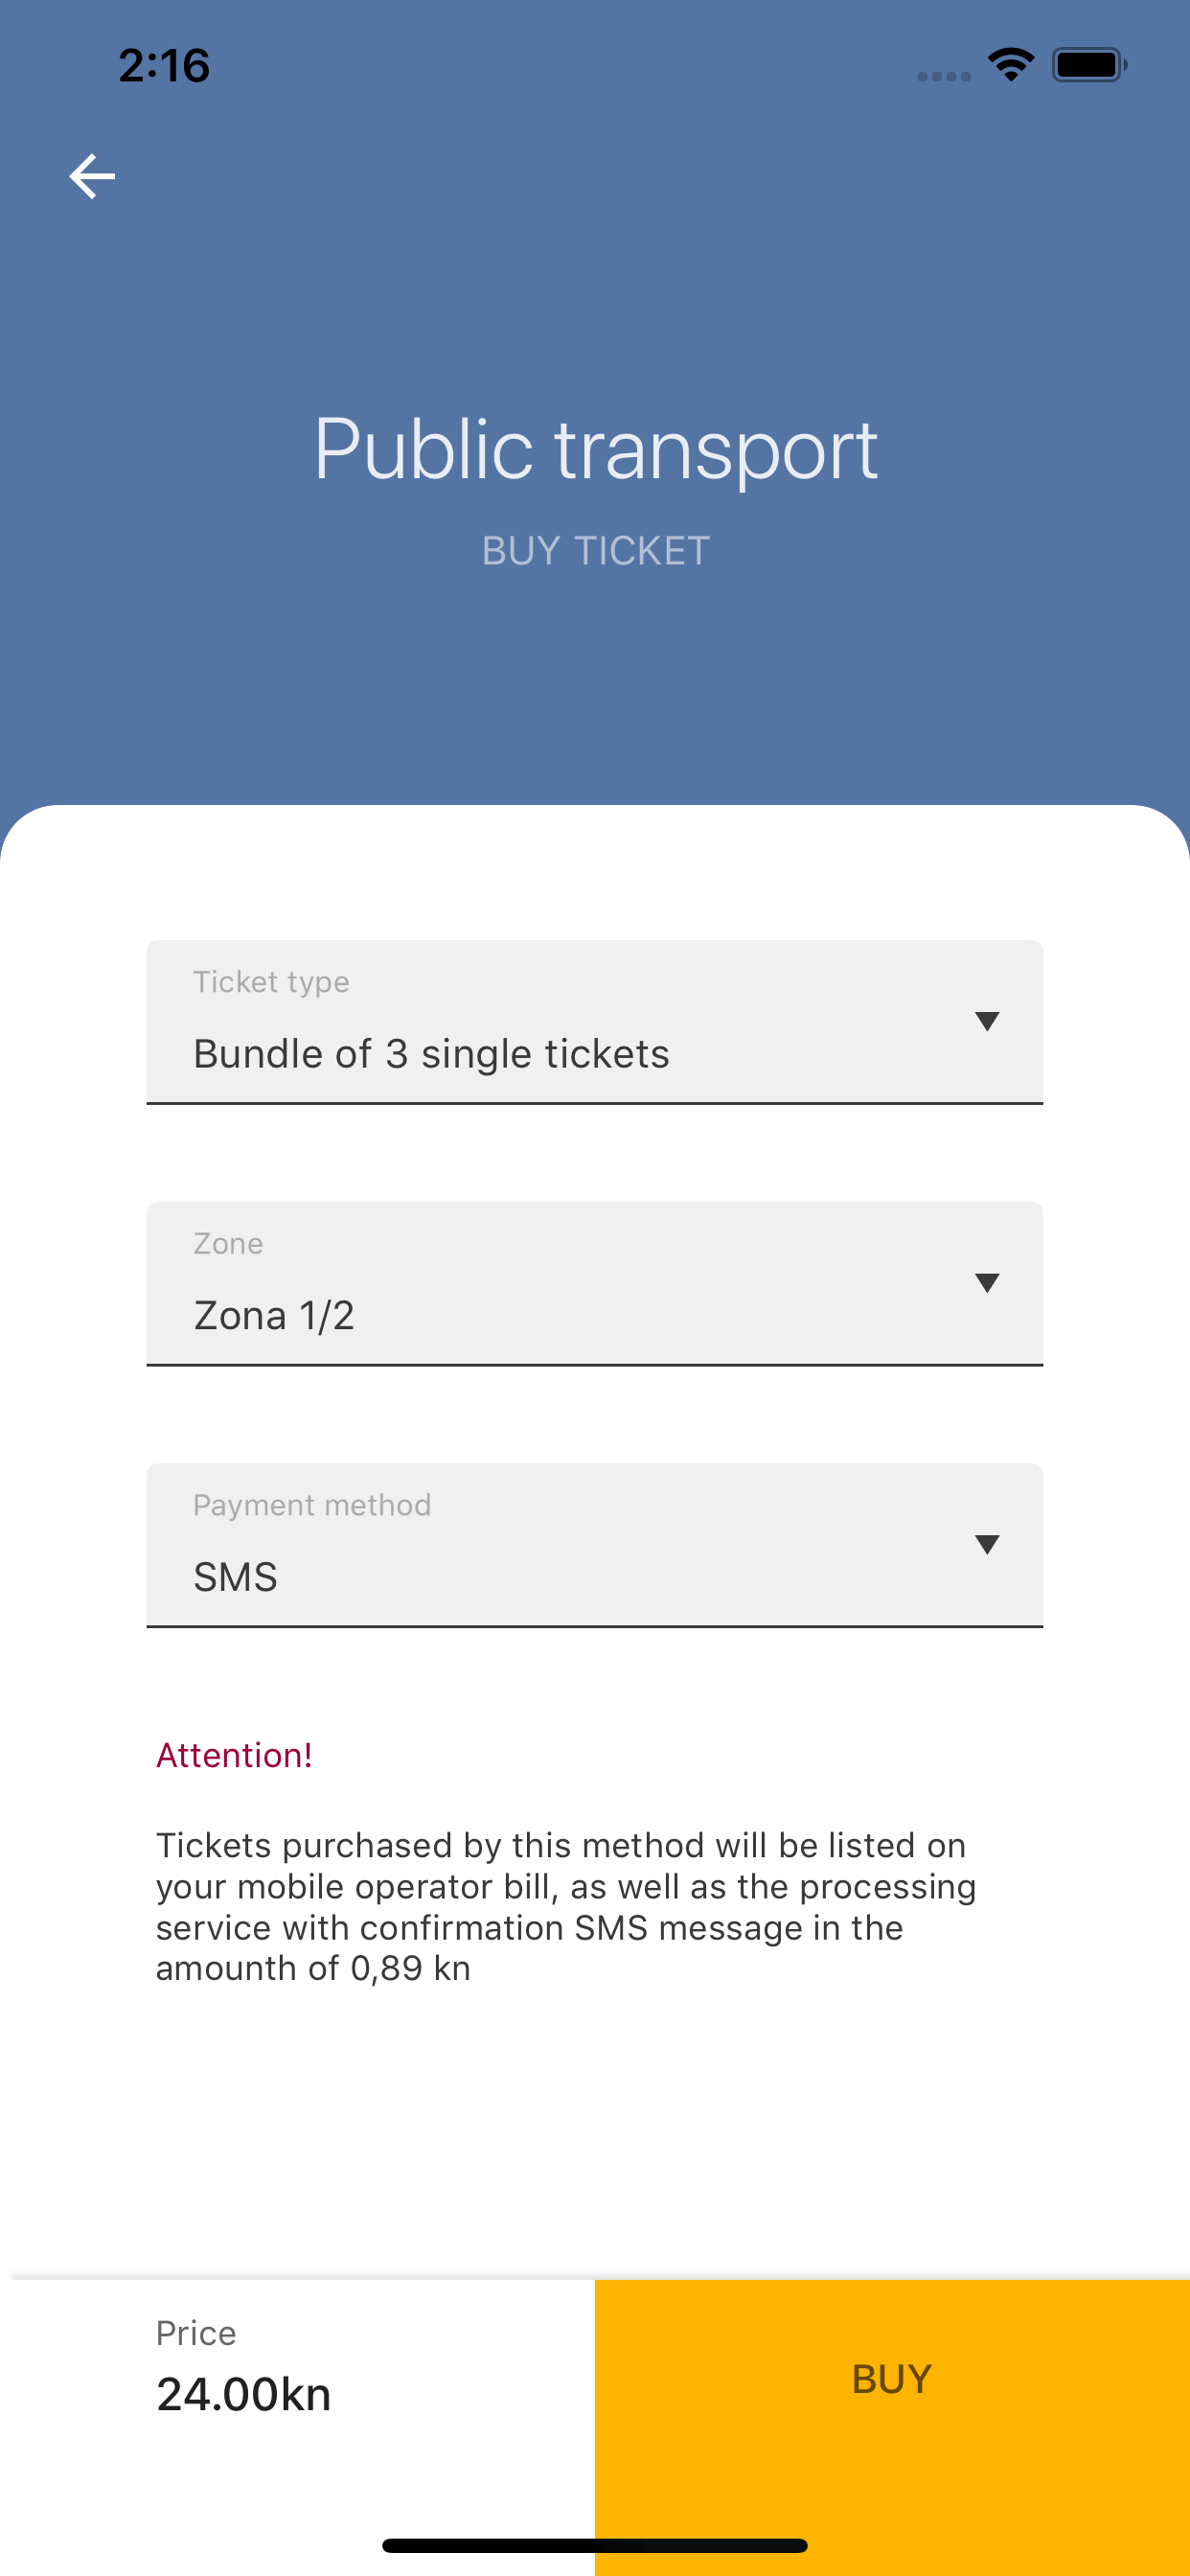
Task: Tap the SMS payment value
Action: tap(235, 1577)
